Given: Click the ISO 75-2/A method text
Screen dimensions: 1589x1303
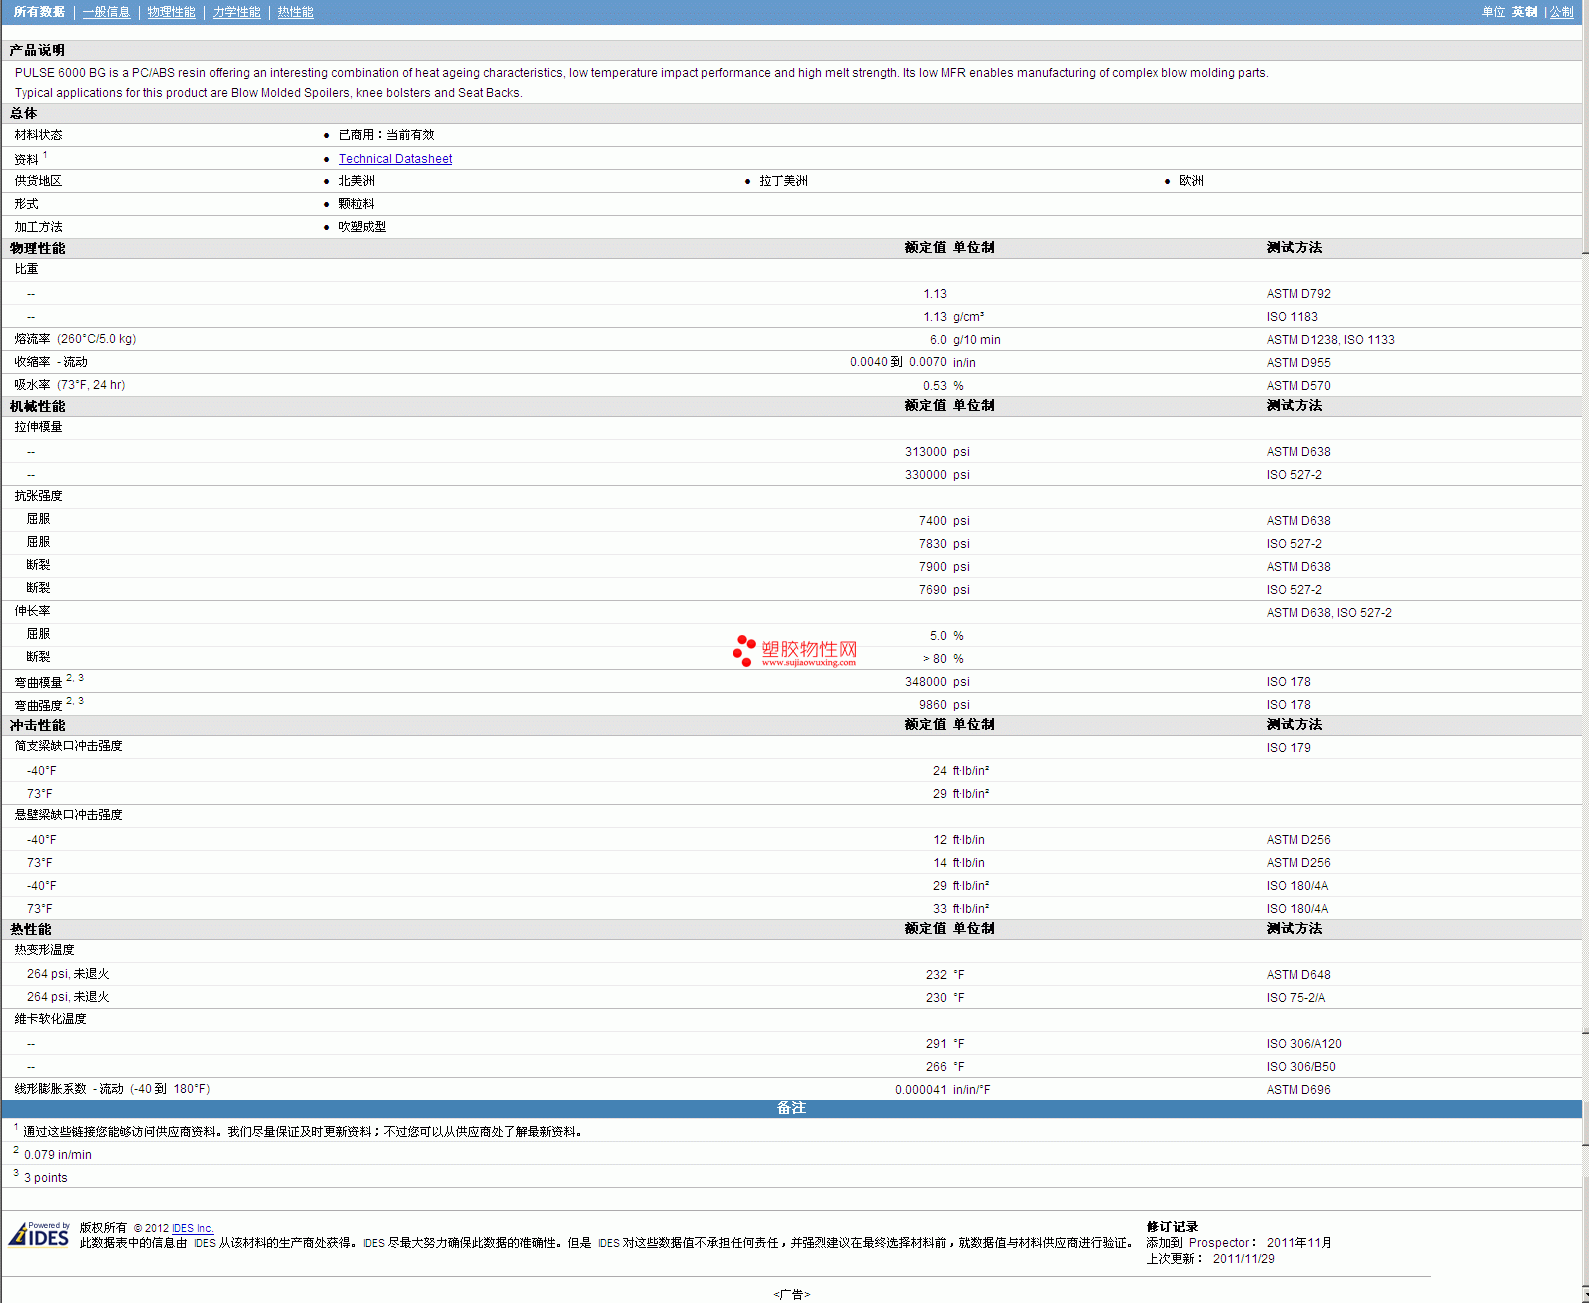Looking at the screenshot, I should [1295, 998].
